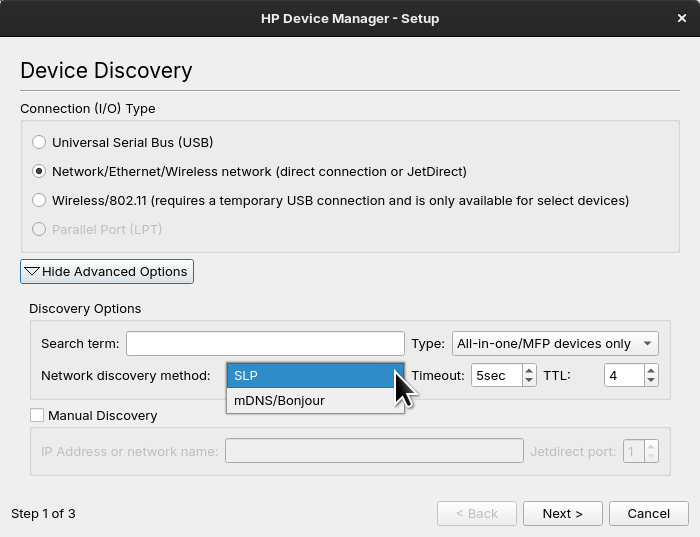
Task: Open the Type devices dropdown
Action: pos(555,343)
